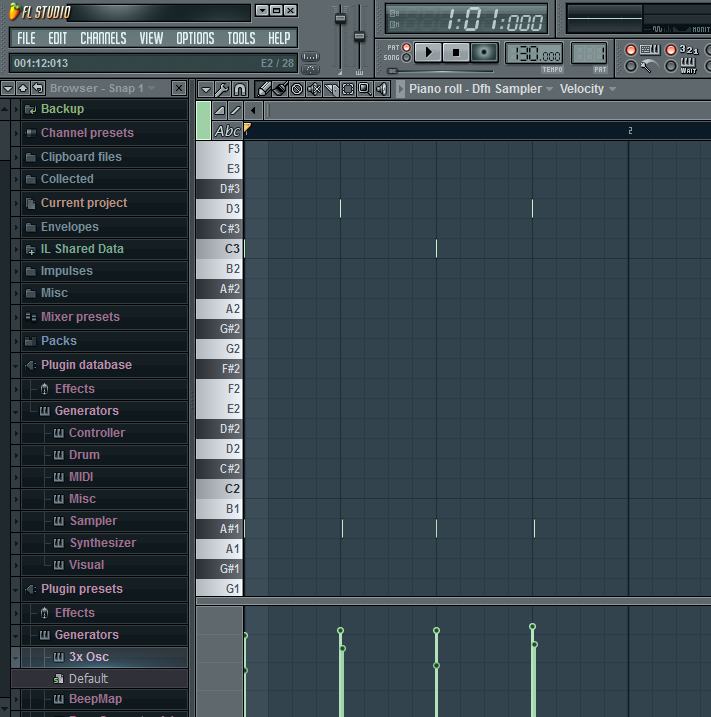Expand the Packs folder in browser
711x717 pixels.
pos(58,341)
